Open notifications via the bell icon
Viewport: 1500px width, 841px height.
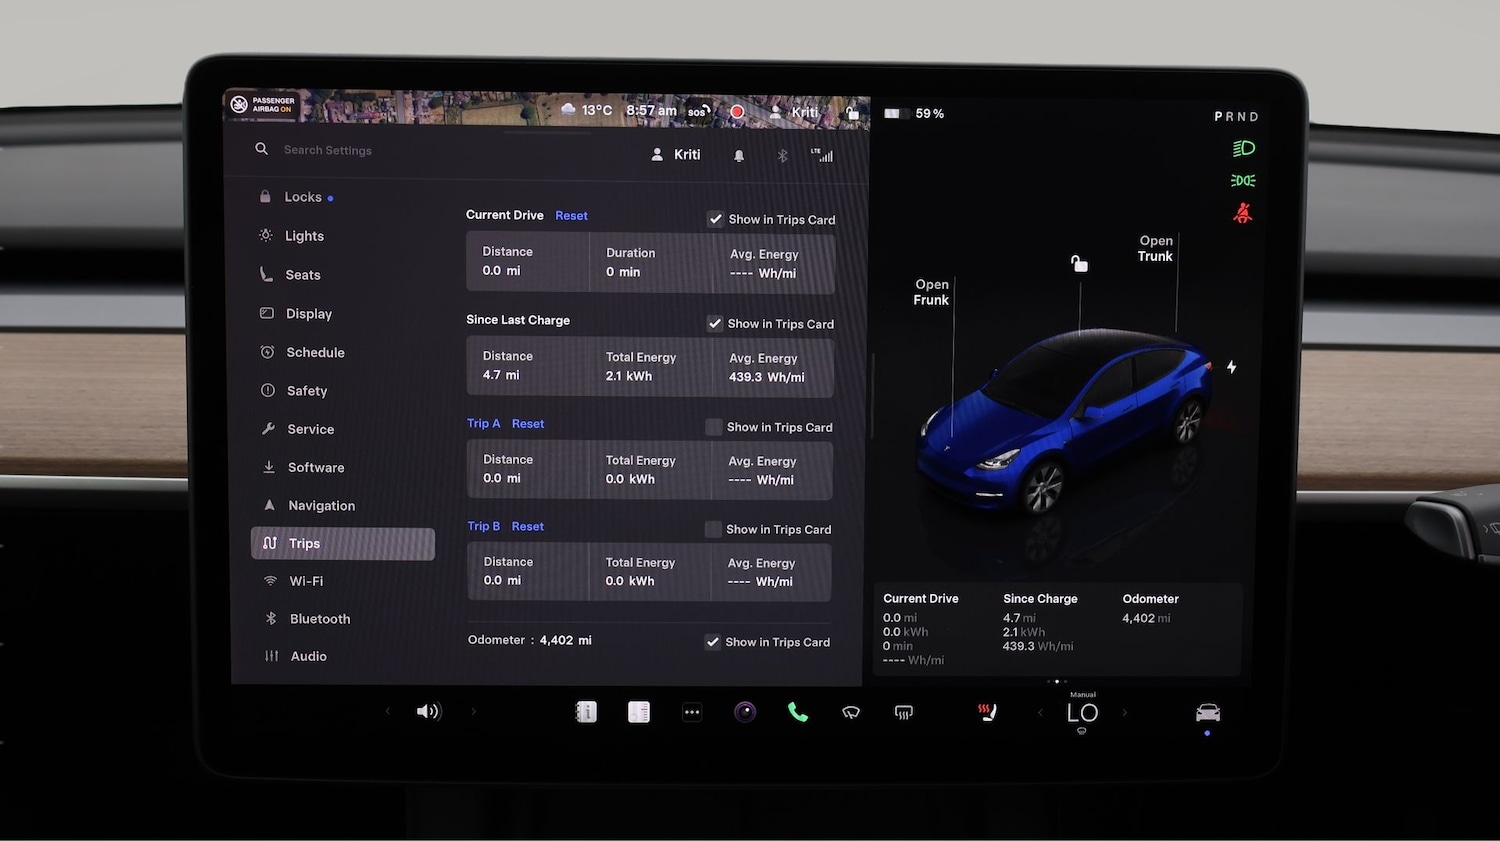click(738, 155)
